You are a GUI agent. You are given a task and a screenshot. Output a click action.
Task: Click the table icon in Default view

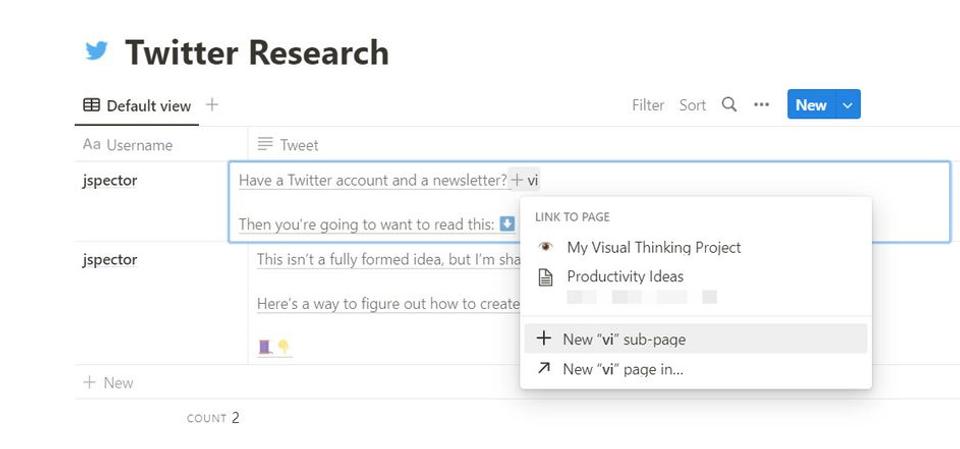pyautogui.click(x=91, y=106)
